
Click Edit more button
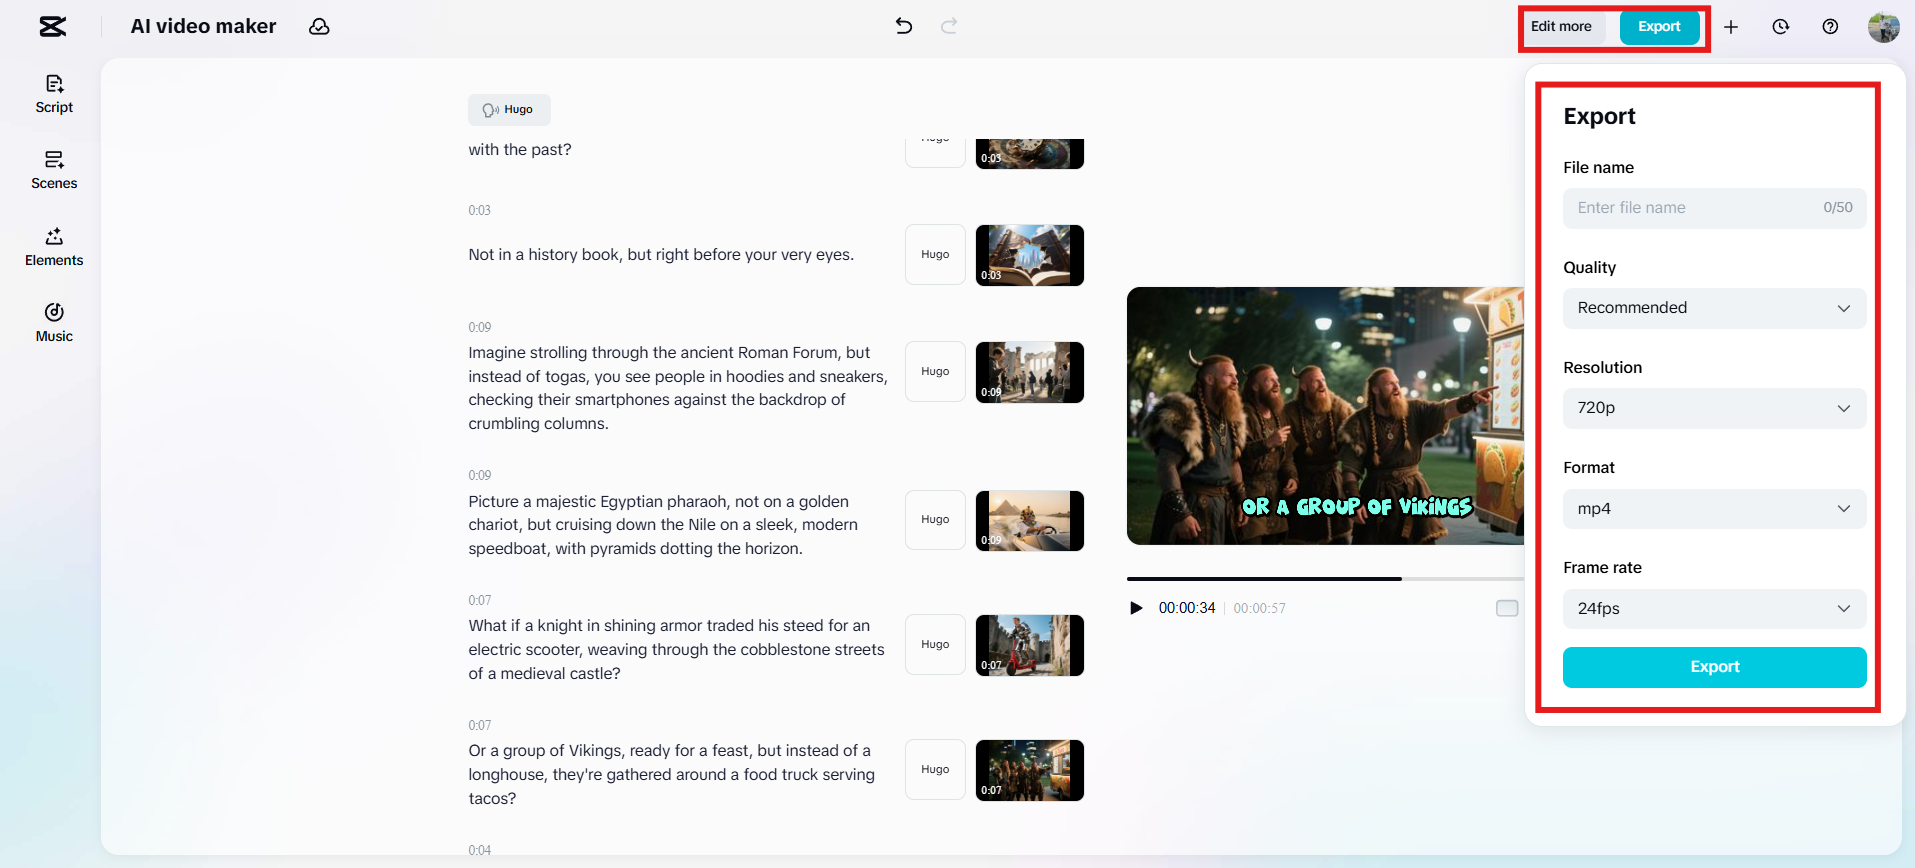(x=1561, y=27)
